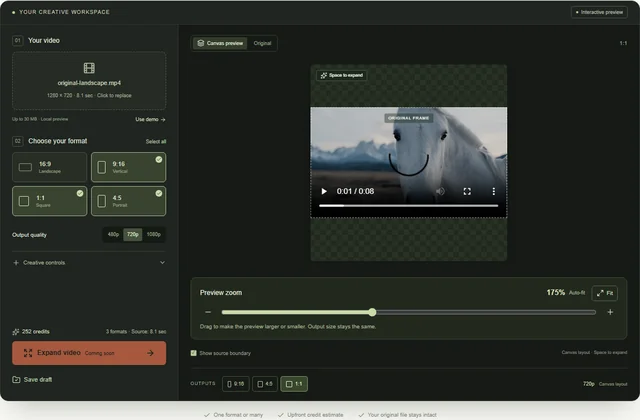Click the 9:16 vertical phone icon
This screenshot has width=640, height=420.
(102, 167)
